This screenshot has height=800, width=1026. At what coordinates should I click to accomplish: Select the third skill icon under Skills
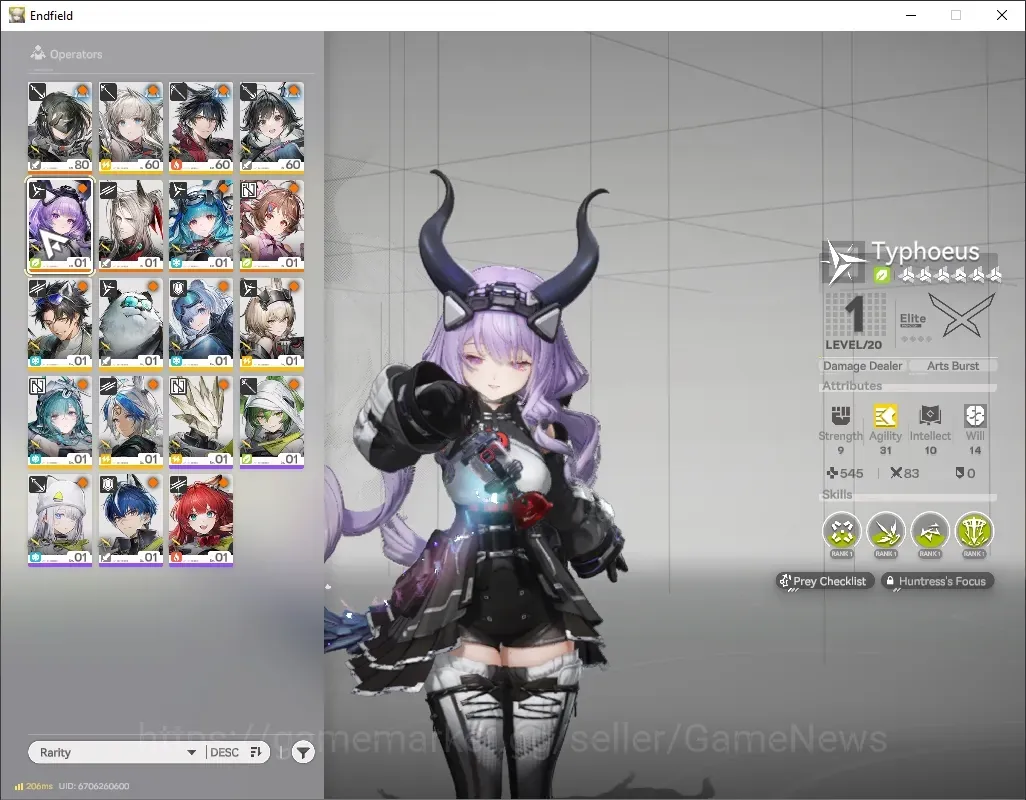tap(930, 531)
